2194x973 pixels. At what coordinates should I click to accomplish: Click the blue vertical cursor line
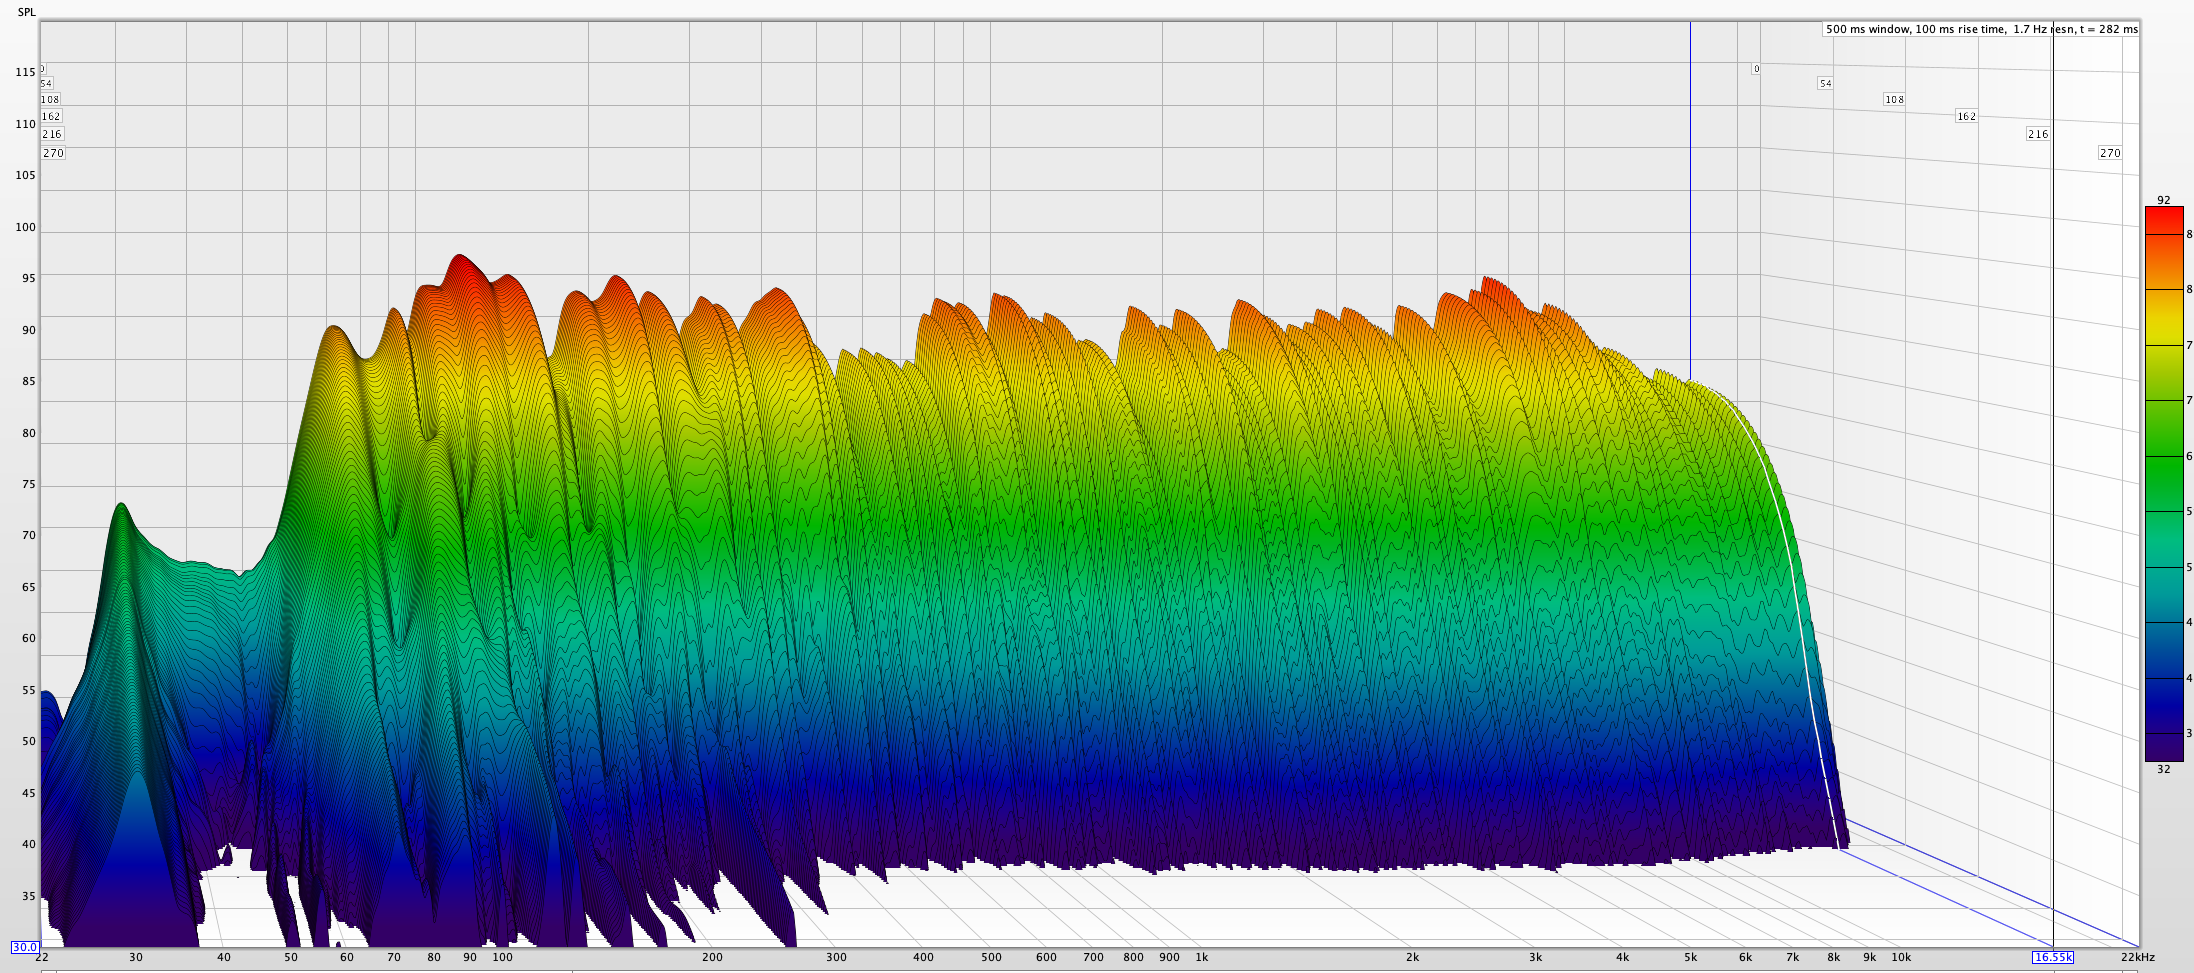pos(1690,200)
